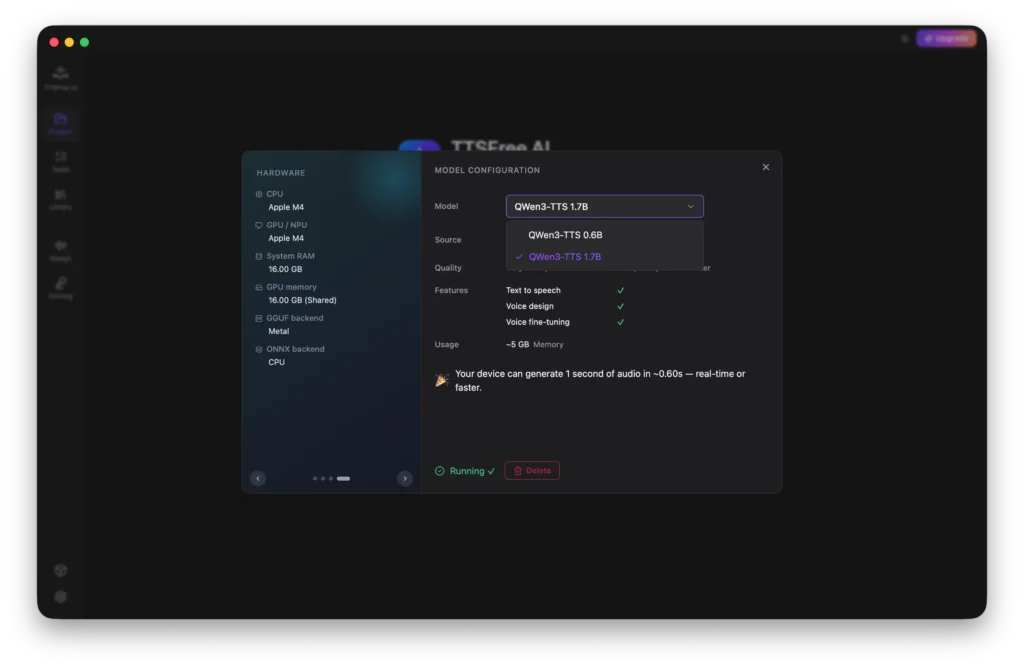Viewport: 1024px width, 668px height.
Task: Click the "Voice design" feature label
Action: pos(530,306)
